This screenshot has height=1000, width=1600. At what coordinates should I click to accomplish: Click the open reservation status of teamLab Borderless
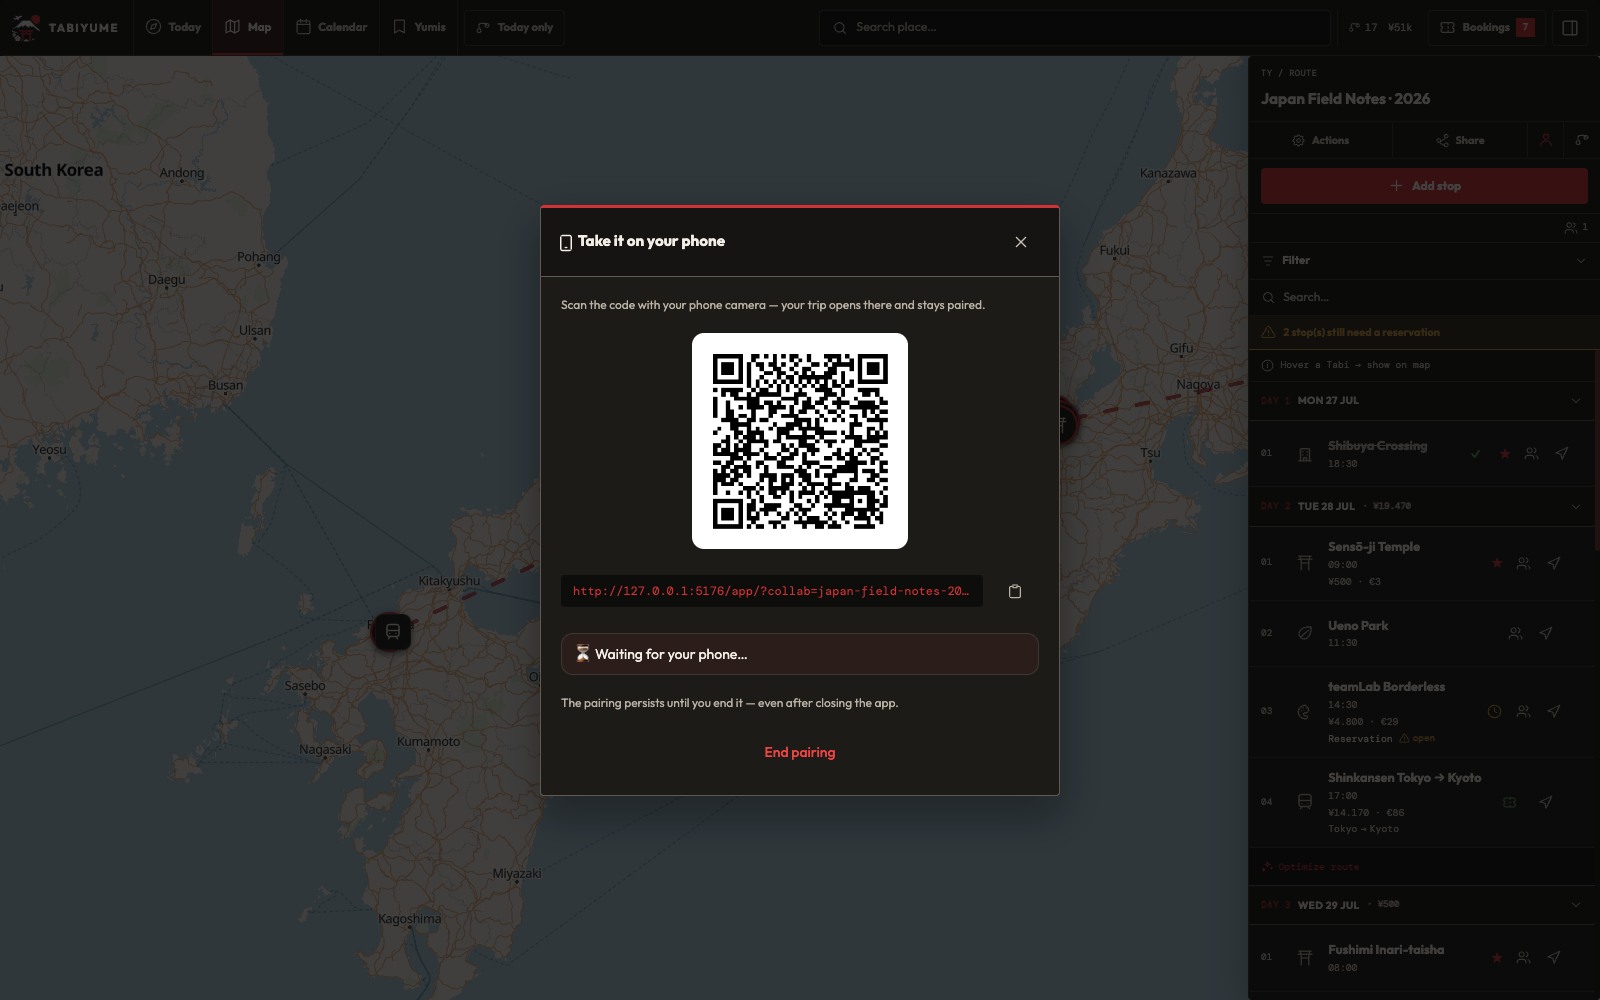point(1417,739)
